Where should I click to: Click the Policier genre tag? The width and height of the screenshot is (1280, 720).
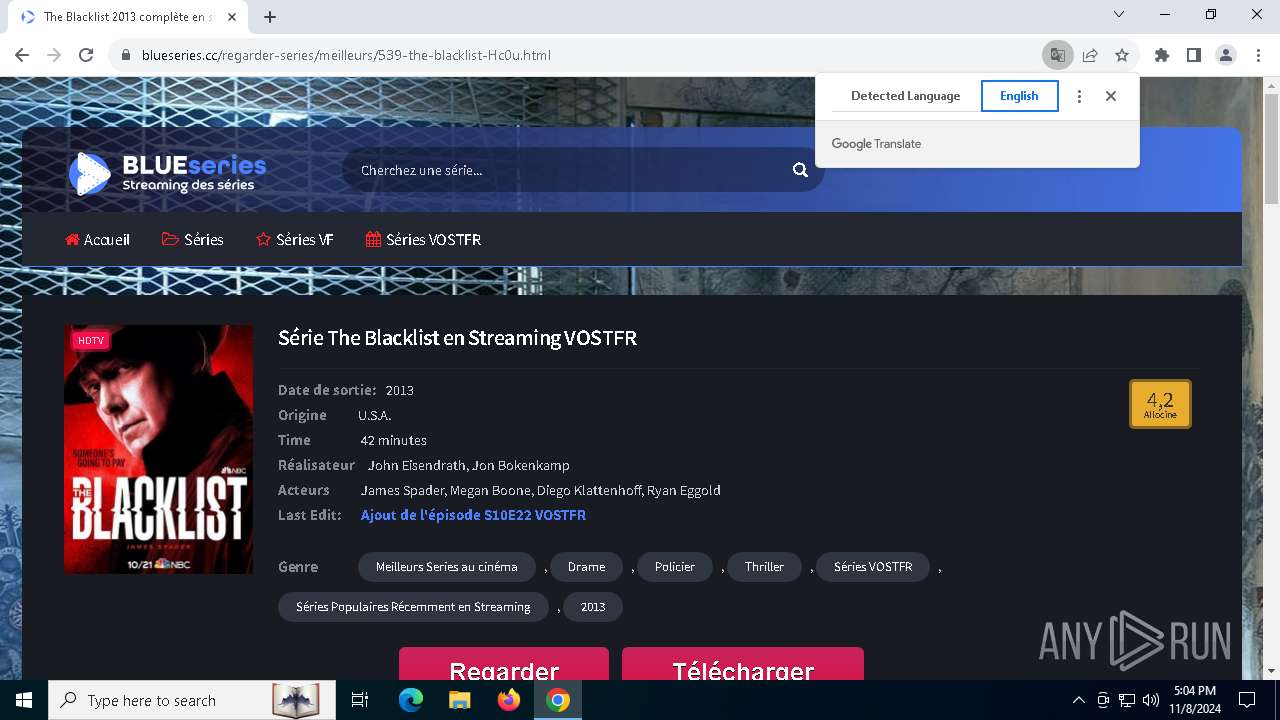[675, 567]
